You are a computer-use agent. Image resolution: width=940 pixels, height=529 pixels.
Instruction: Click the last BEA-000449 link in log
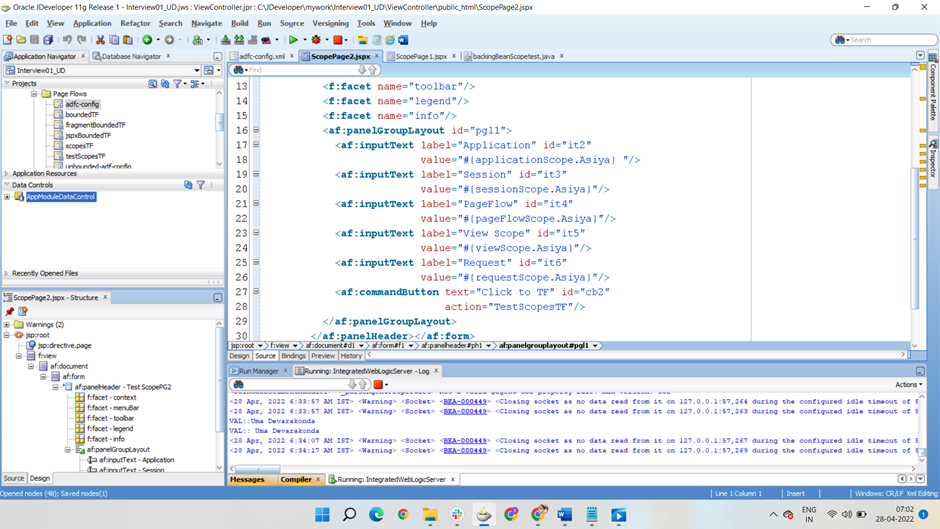click(465, 450)
